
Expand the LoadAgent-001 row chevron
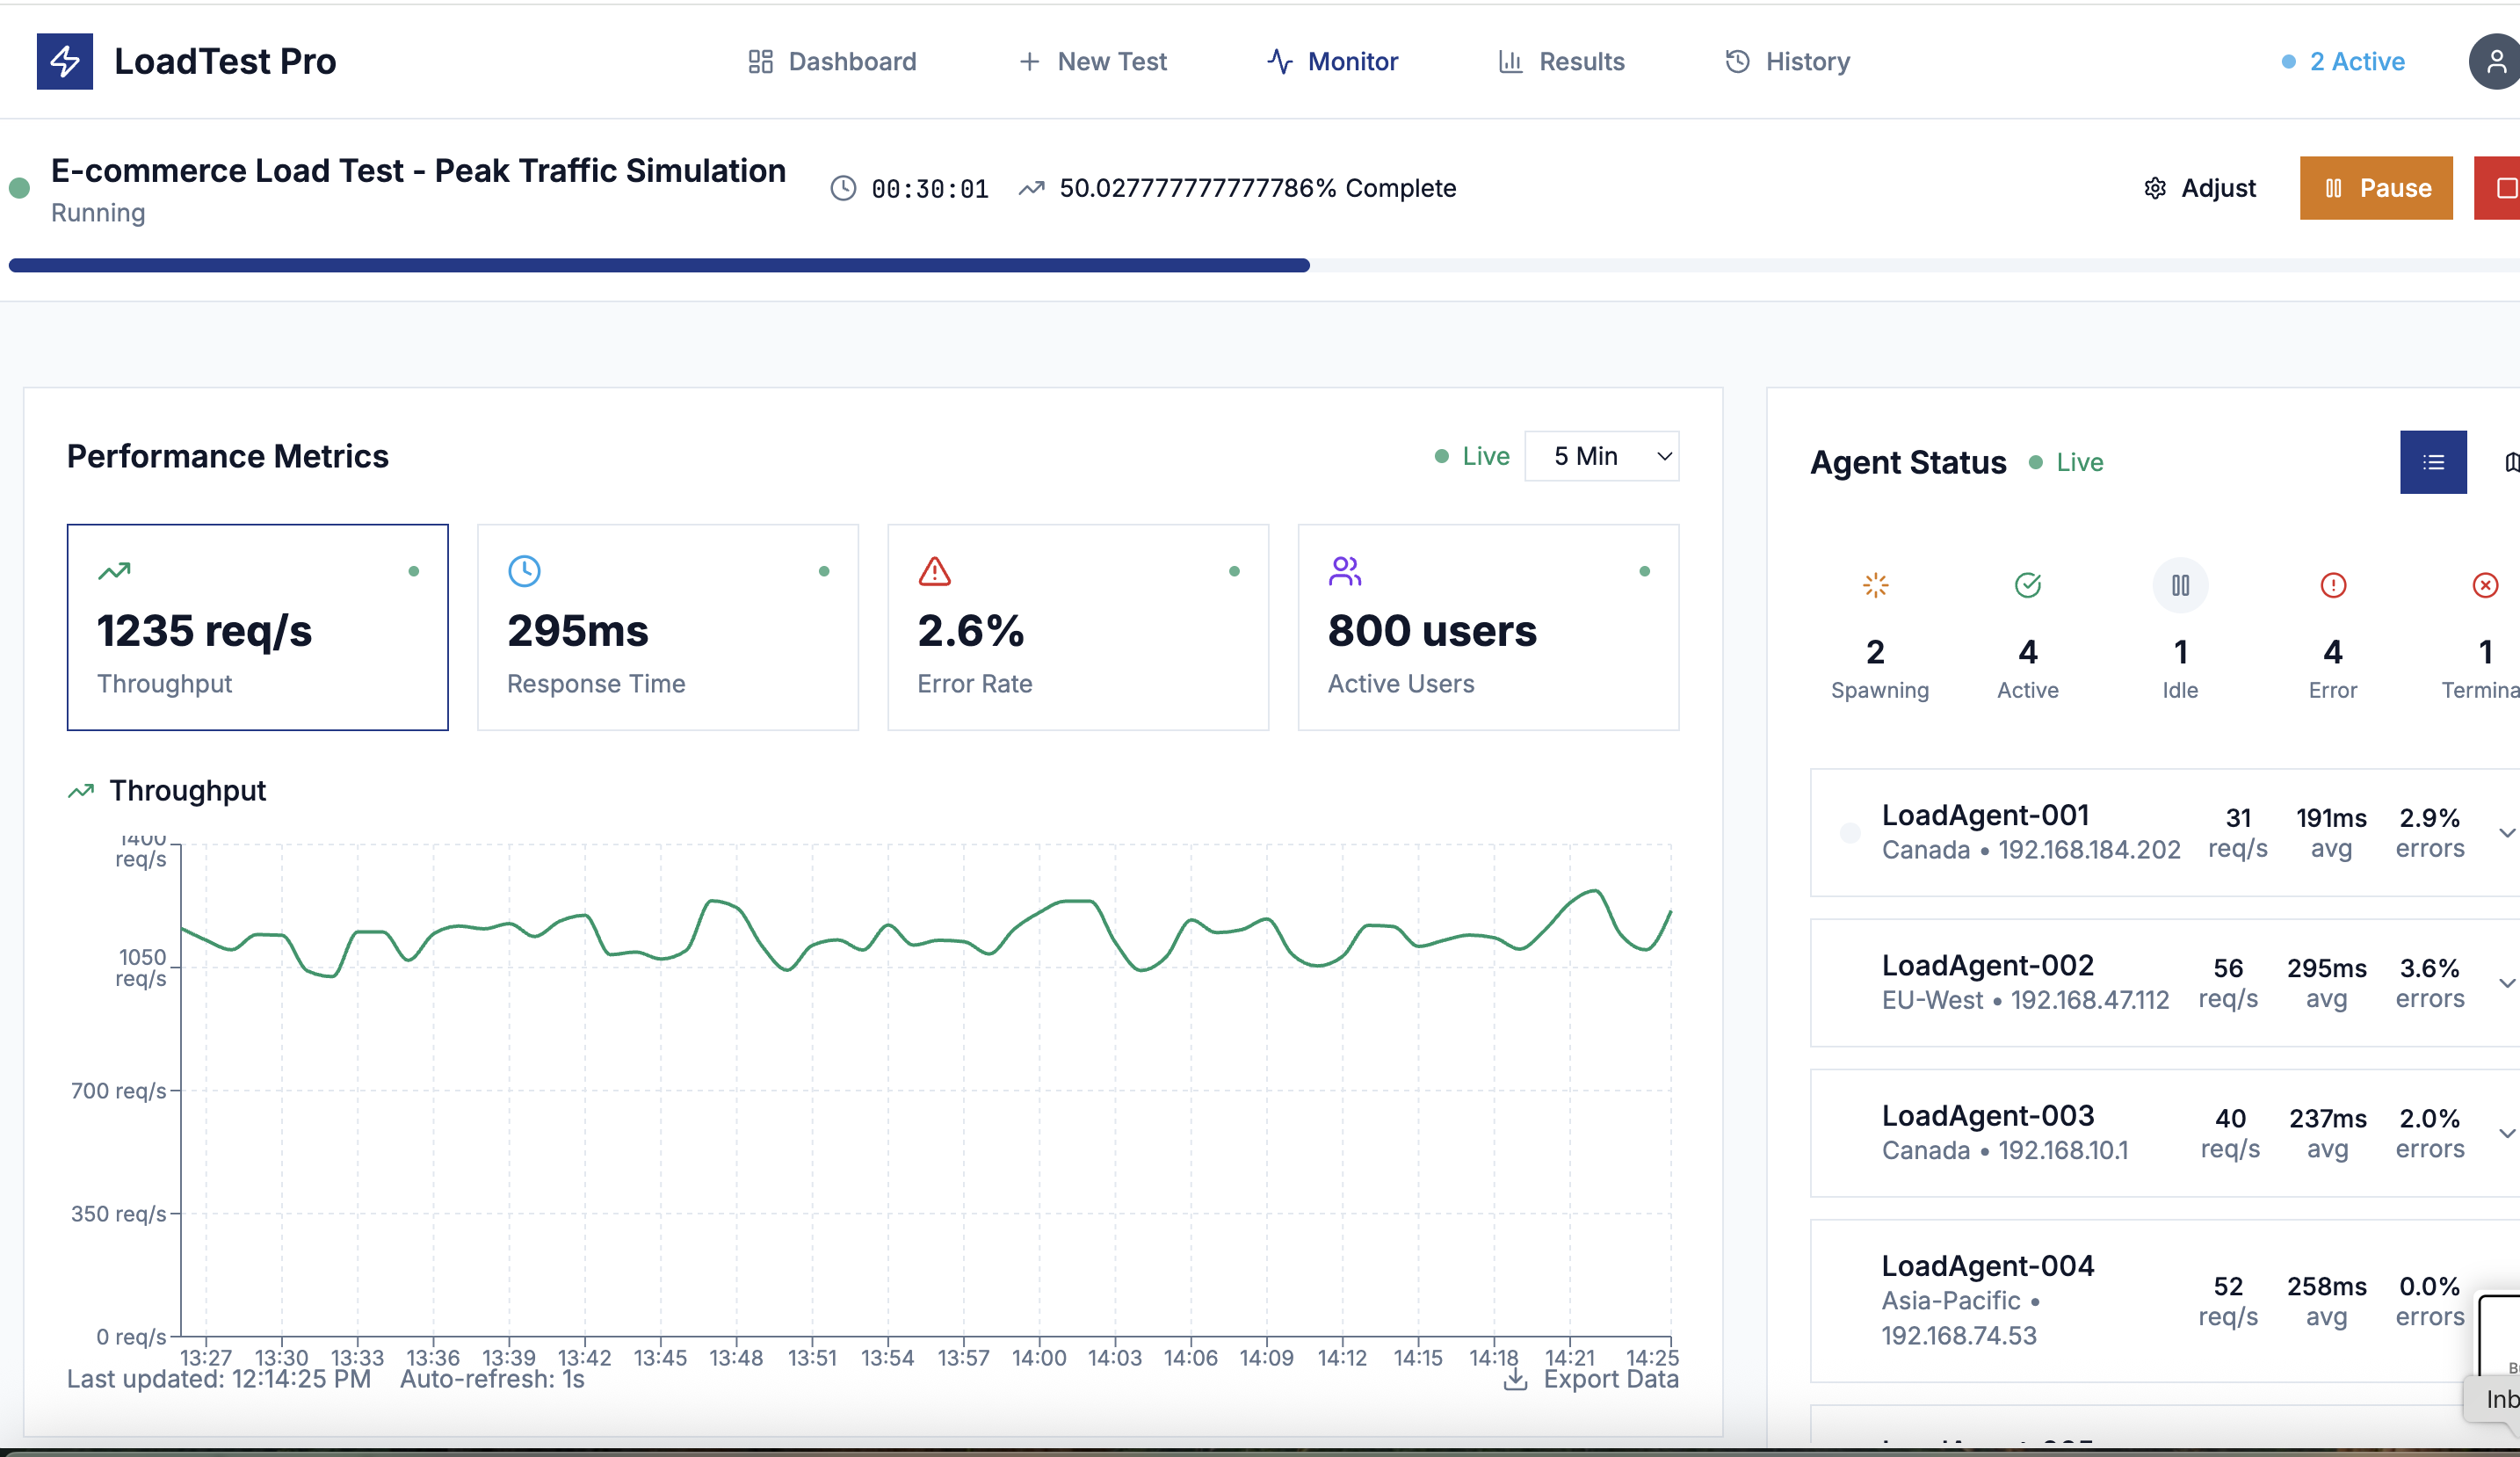2506,832
